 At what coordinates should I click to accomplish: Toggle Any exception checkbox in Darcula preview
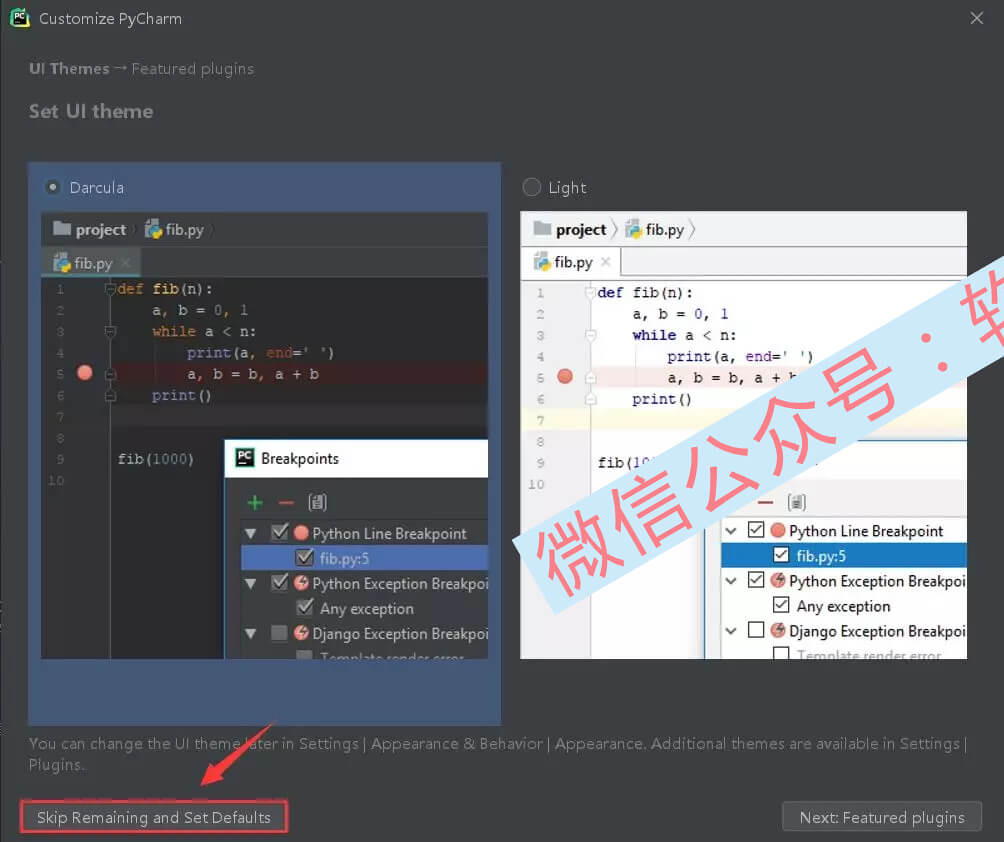point(305,607)
